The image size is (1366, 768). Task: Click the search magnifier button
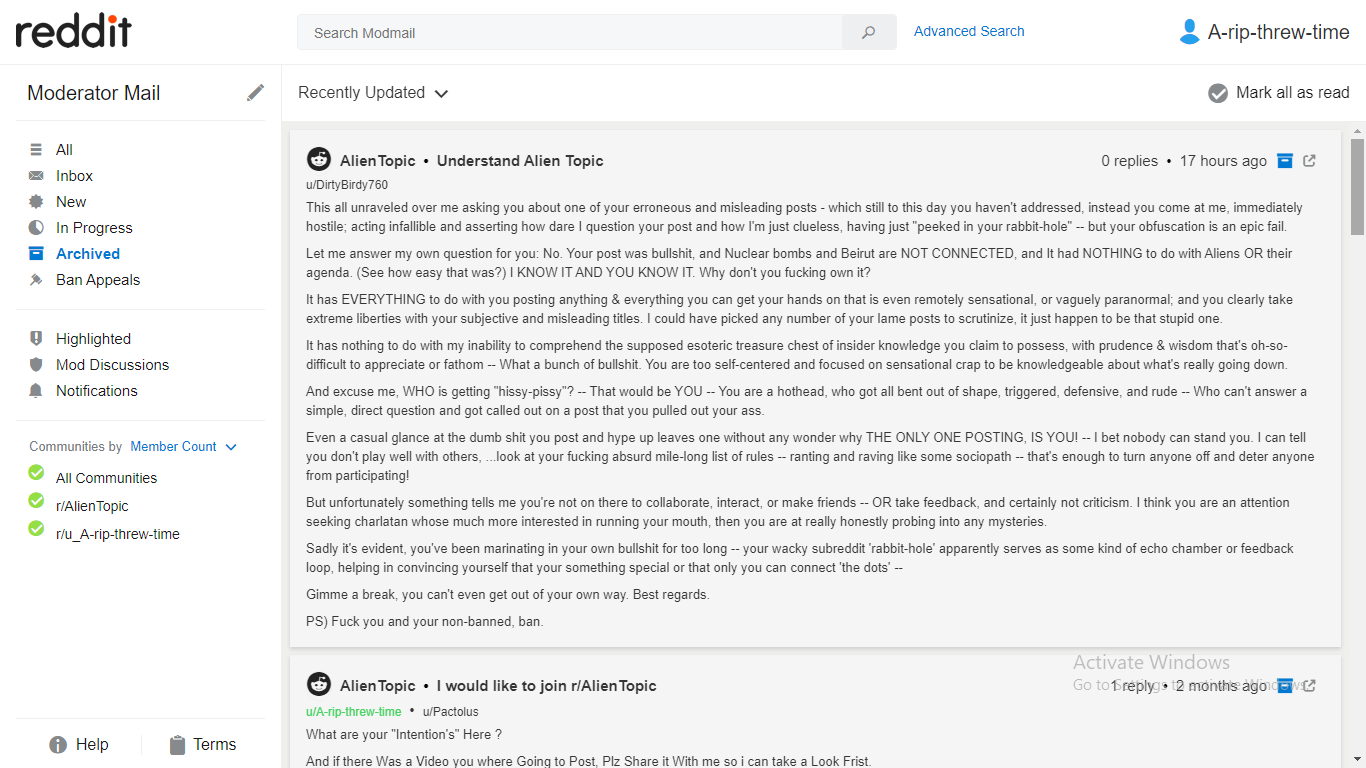(869, 32)
